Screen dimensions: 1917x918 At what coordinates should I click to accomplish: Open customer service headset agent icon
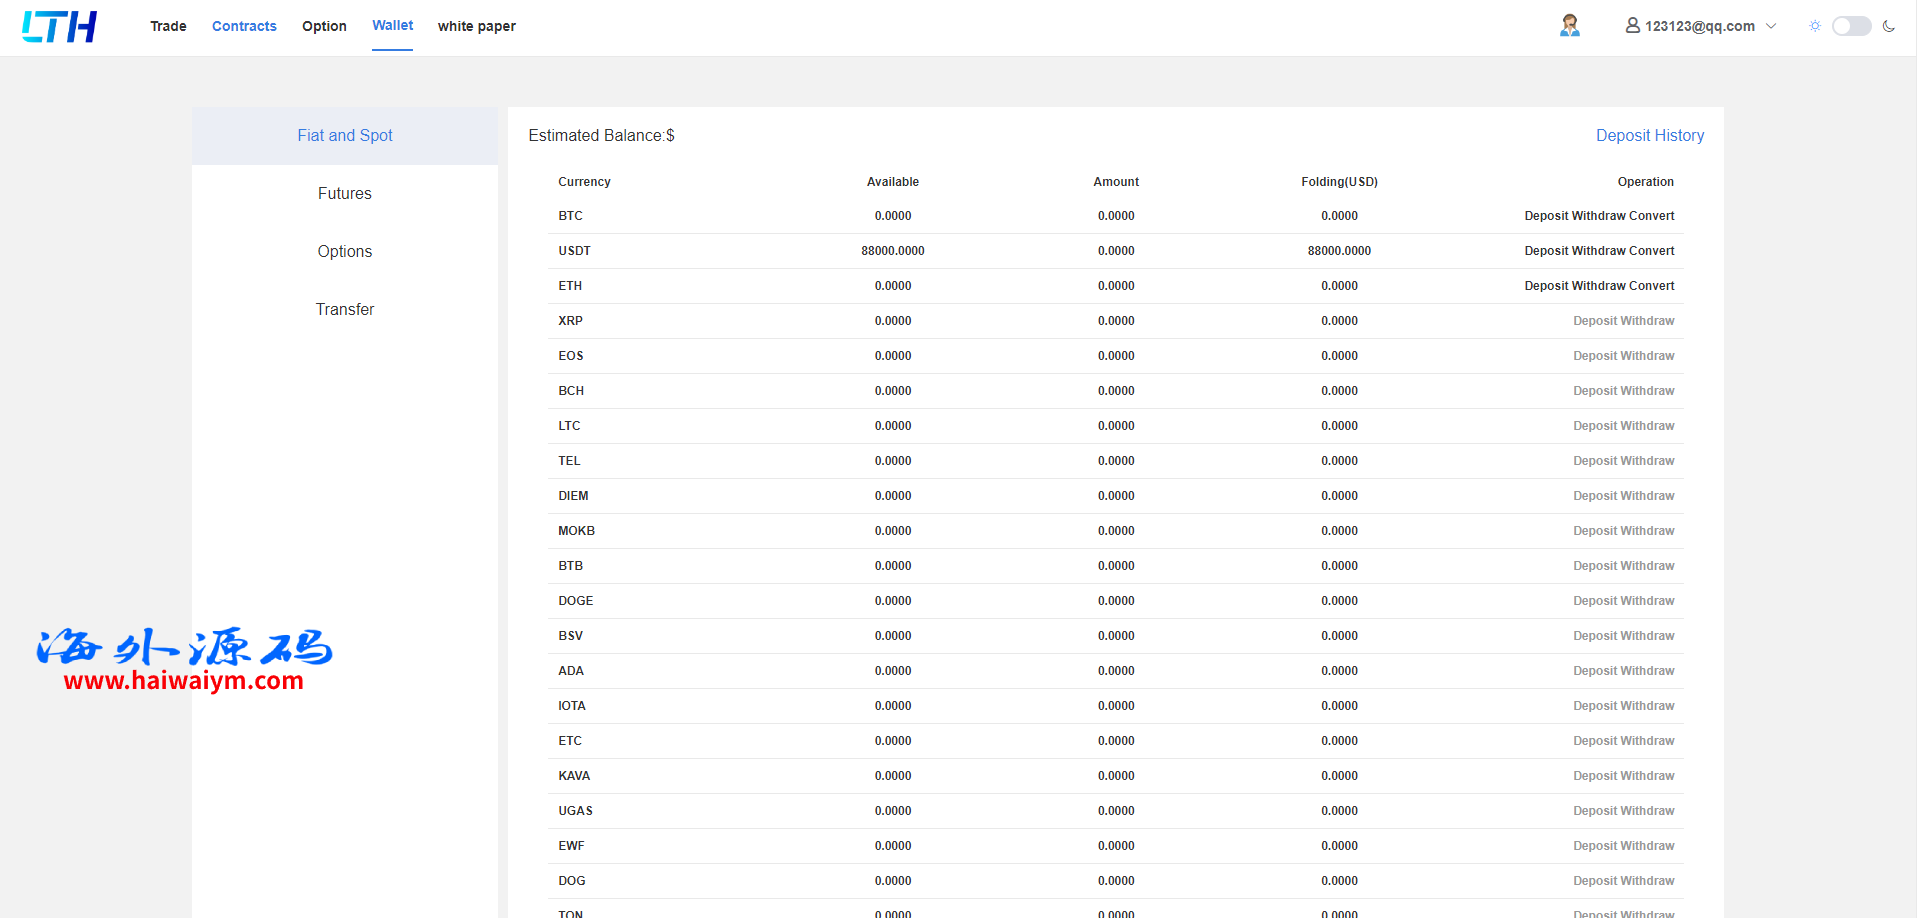tap(1569, 26)
